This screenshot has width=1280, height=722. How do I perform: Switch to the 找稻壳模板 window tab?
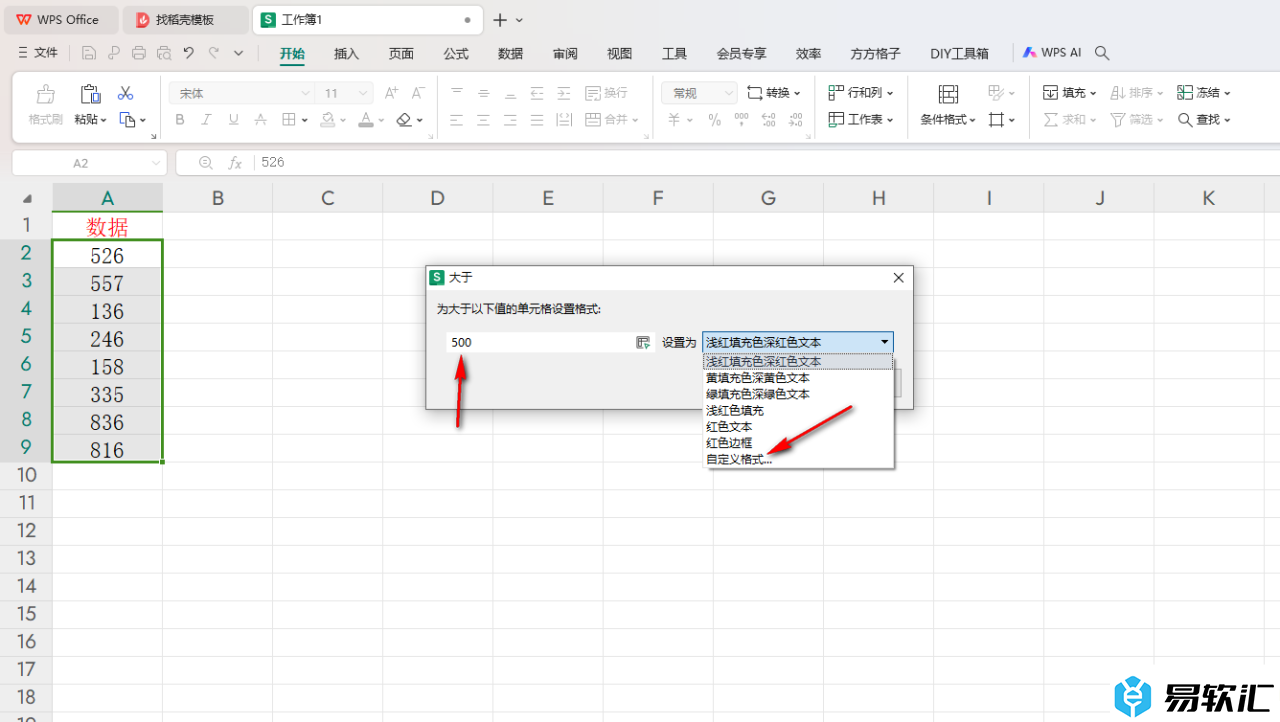click(x=185, y=20)
